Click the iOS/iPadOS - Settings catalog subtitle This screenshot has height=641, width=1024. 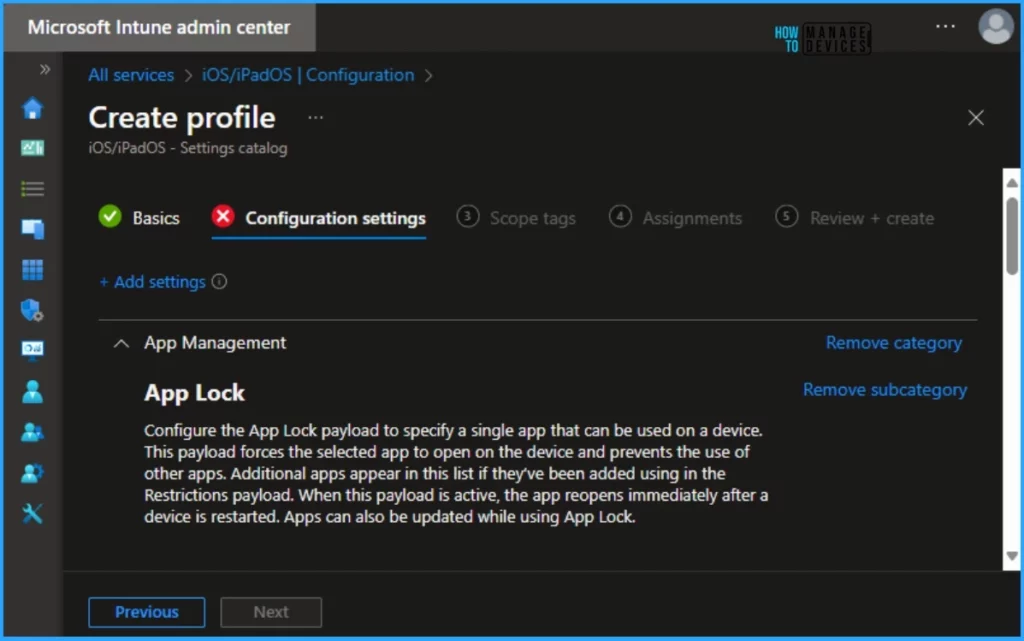[188, 148]
